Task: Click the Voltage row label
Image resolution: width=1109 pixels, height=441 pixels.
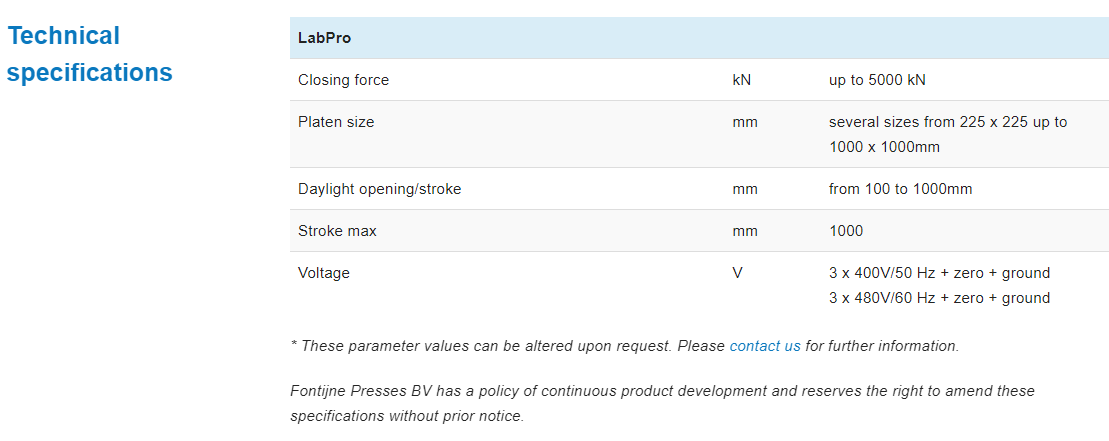Action: click(x=324, y=273)
